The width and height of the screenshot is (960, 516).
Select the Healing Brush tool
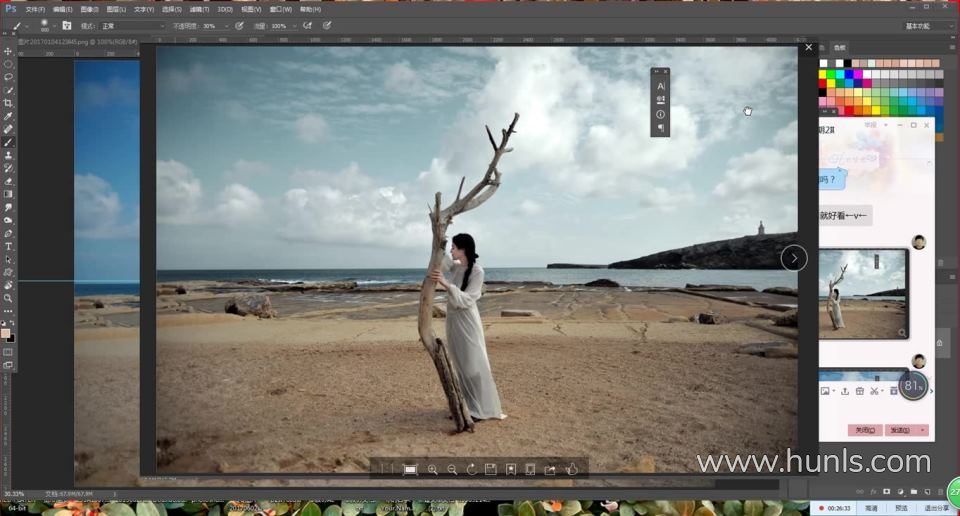[8, 129]
